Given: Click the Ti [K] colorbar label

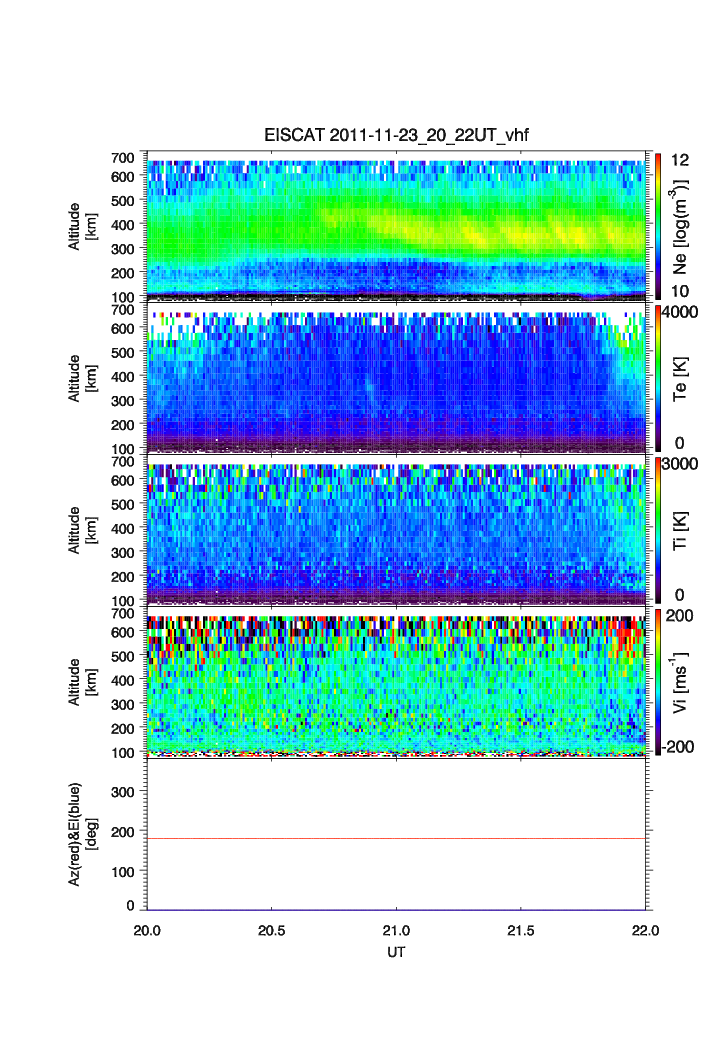Looking at the screenshot, I should pyautogui.click(x=680, y=531).
